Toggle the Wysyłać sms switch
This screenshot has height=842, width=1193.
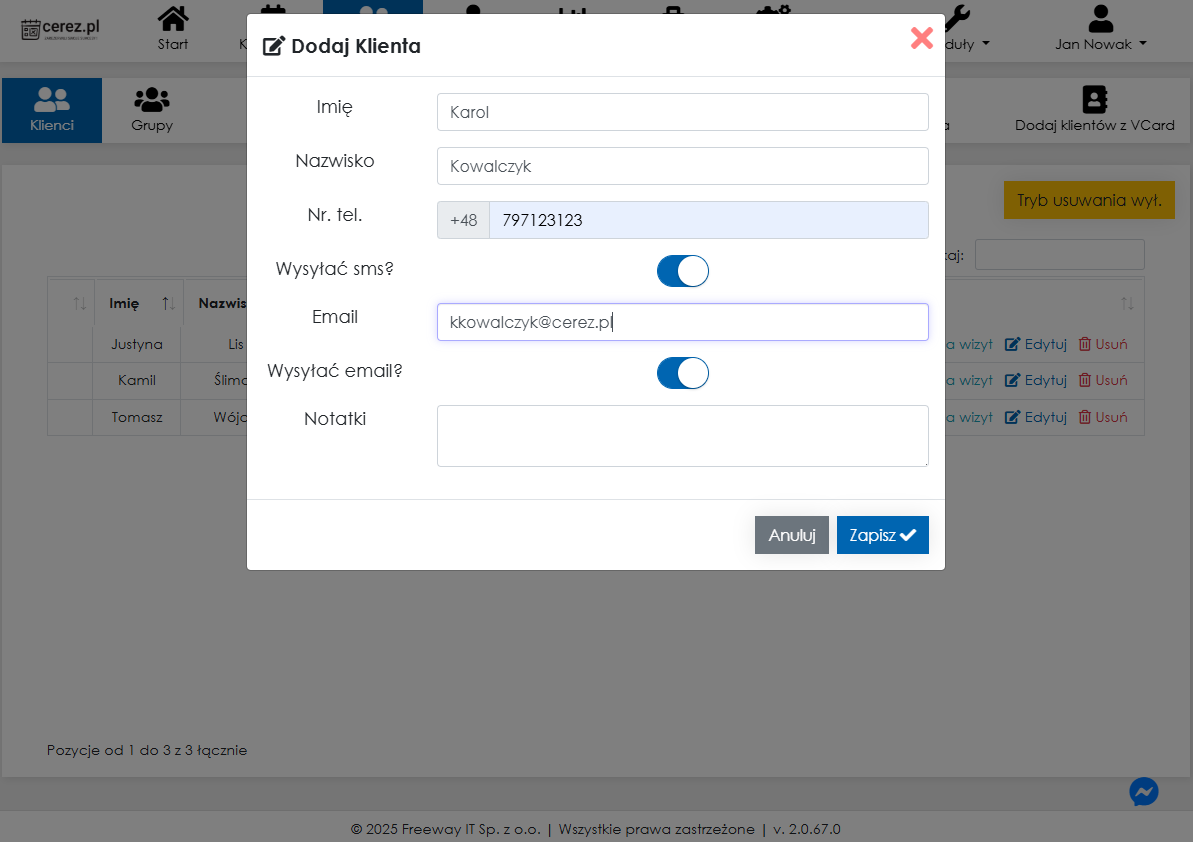coord(683,271)
